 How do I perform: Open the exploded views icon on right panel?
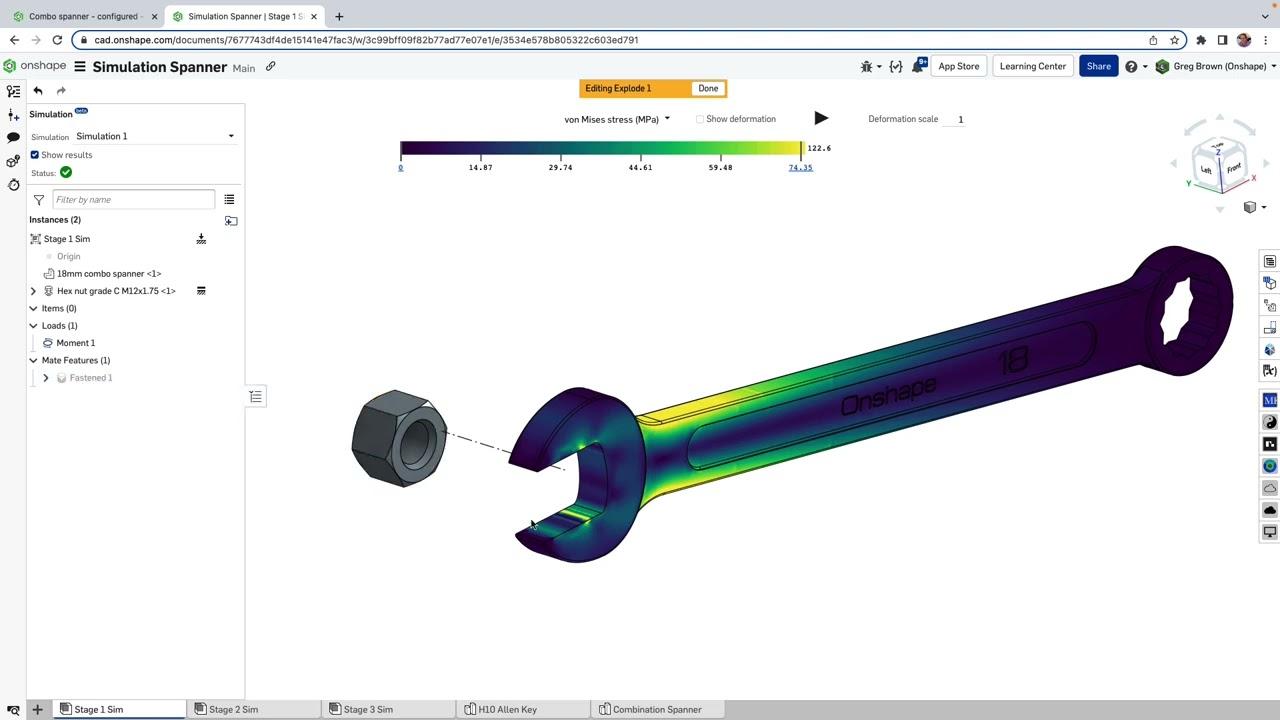(1270, 306)
